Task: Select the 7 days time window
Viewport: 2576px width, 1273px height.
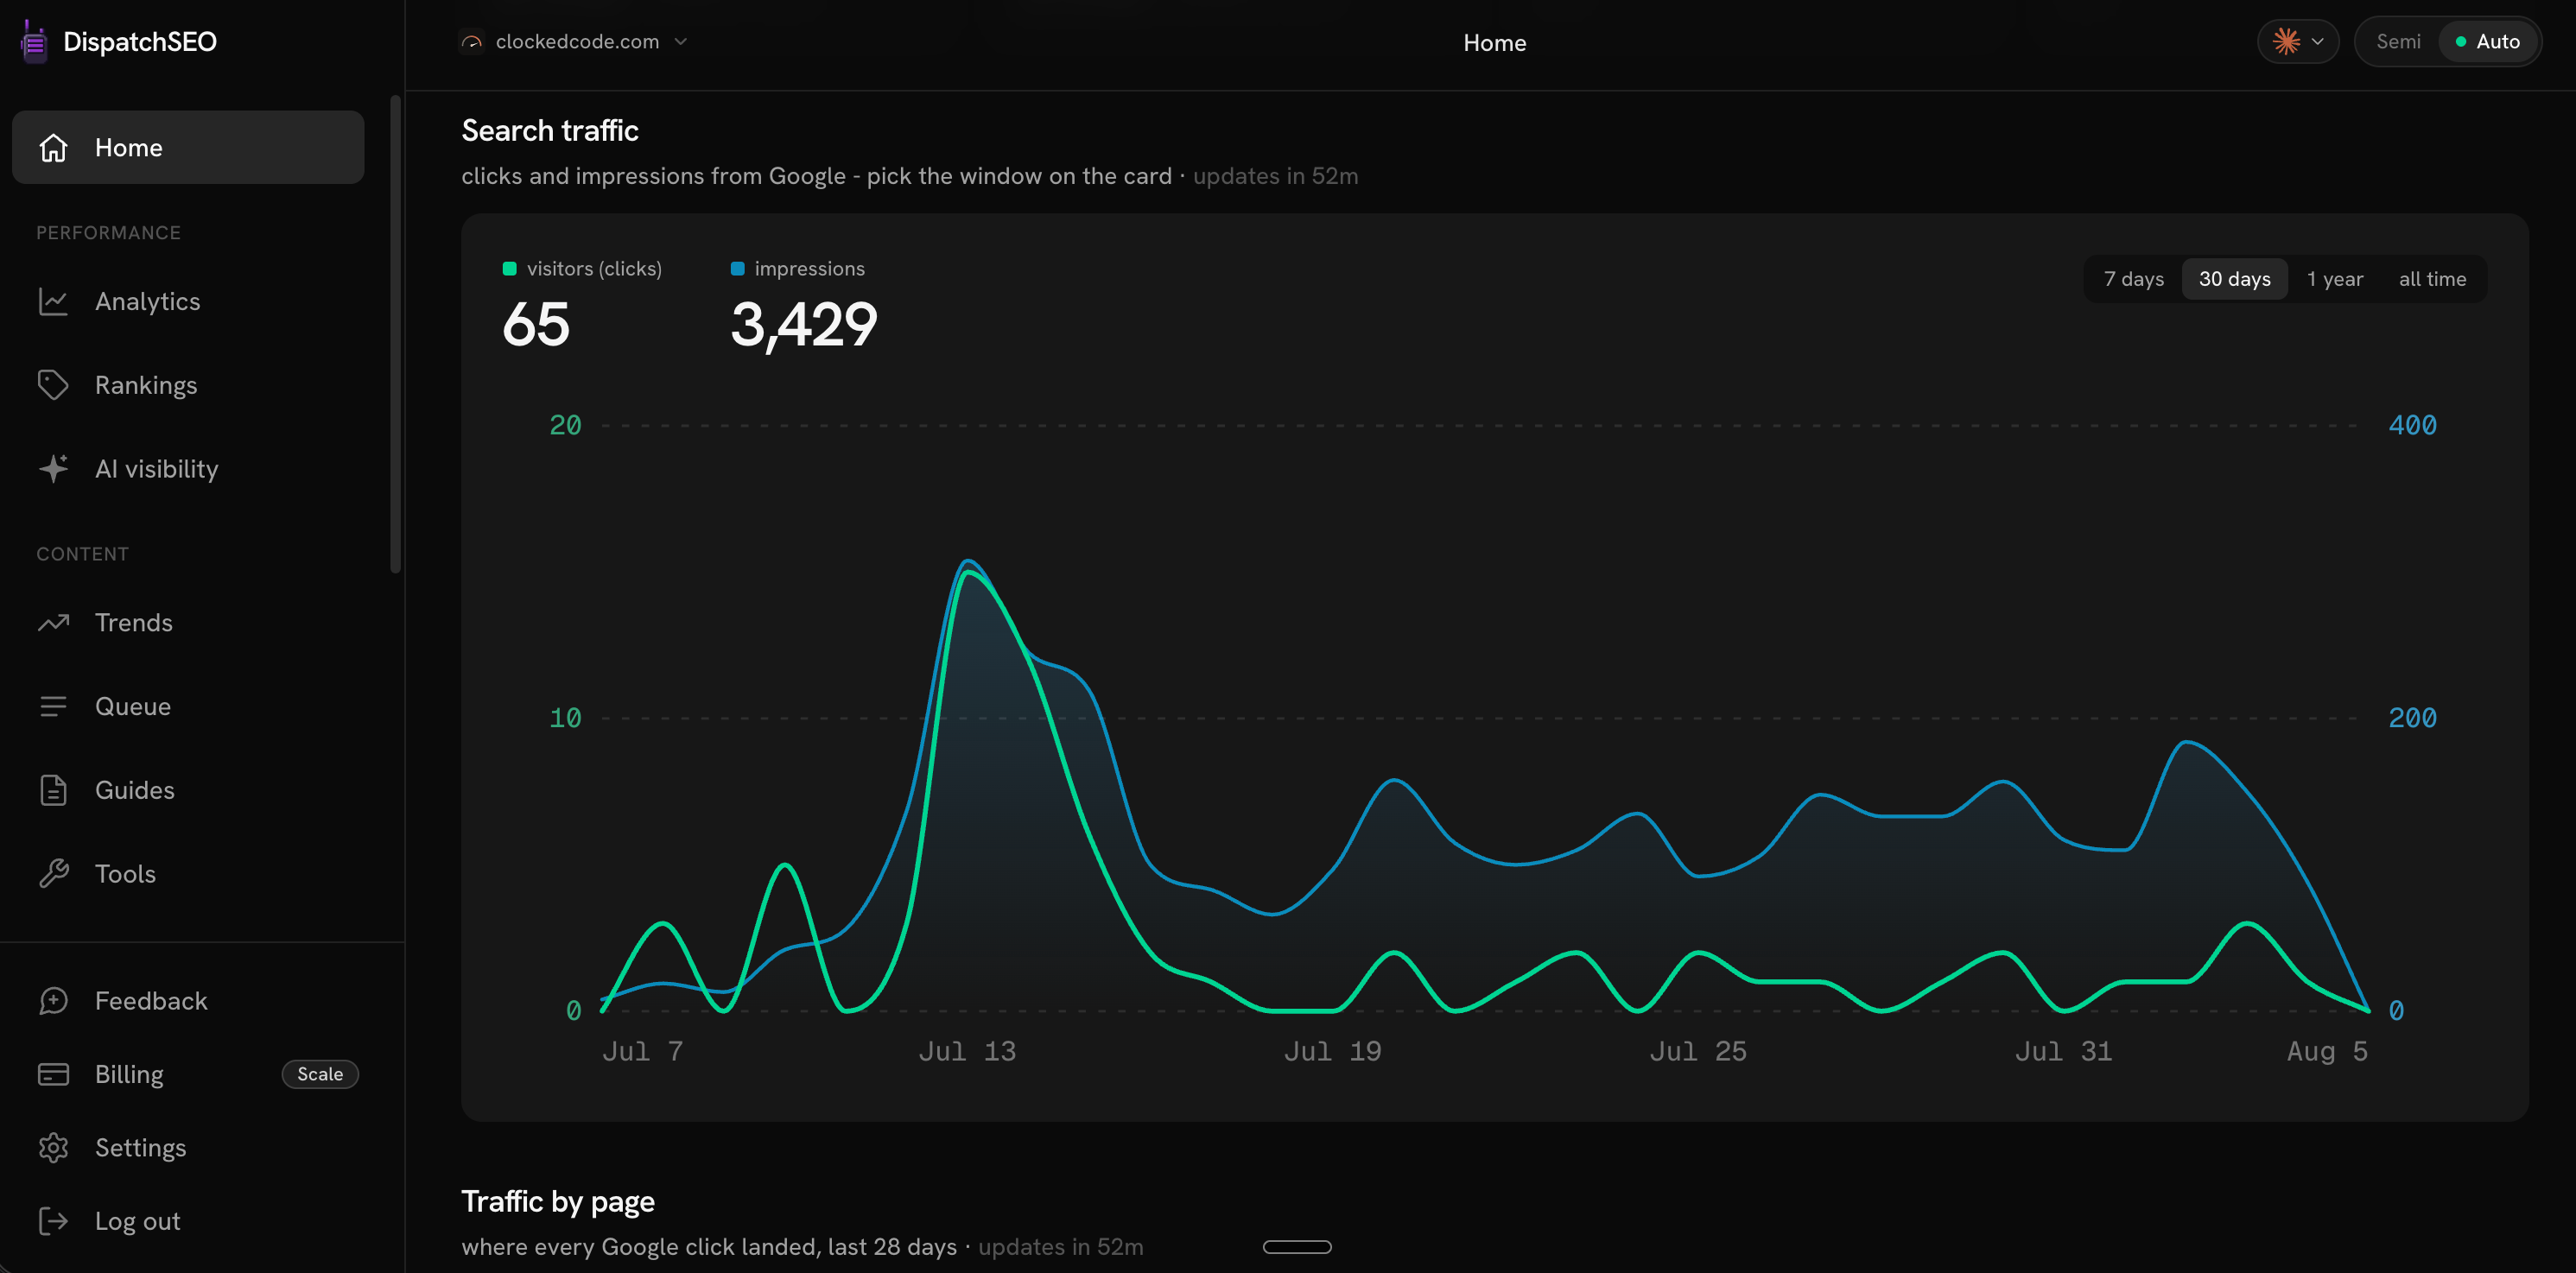Action: click(x=2133, y=279)
